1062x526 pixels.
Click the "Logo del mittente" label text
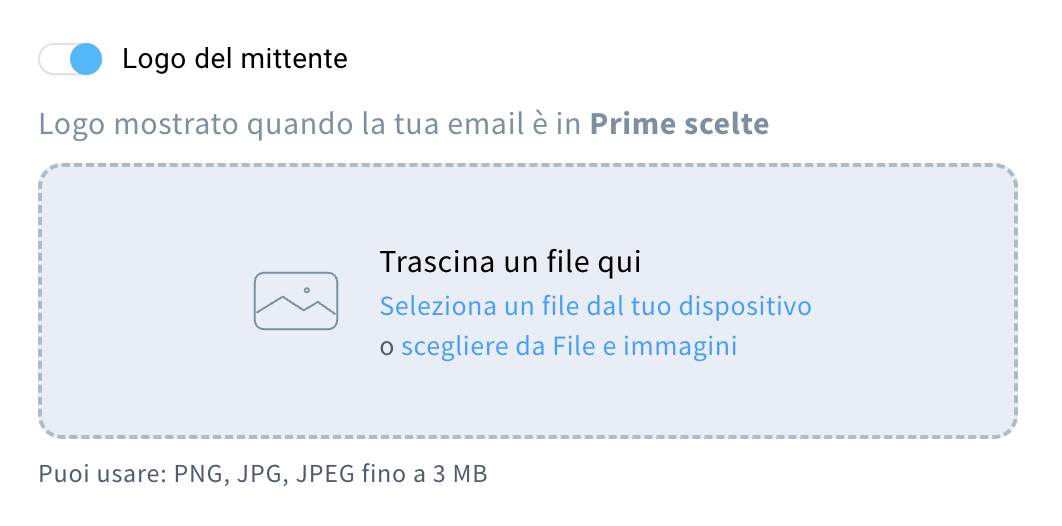[x=235, y=59]
